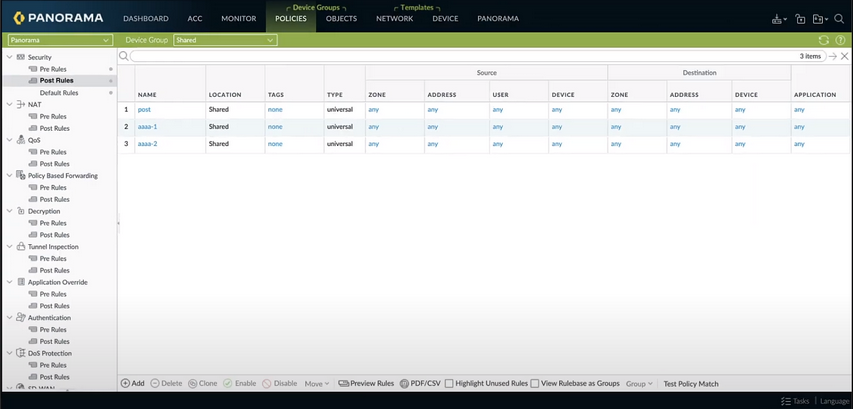The height and width of the screenshot is (409, 853).
Task: Click the Security policy icon in tree
Action: pyautogui.click(x=21, y=57)
